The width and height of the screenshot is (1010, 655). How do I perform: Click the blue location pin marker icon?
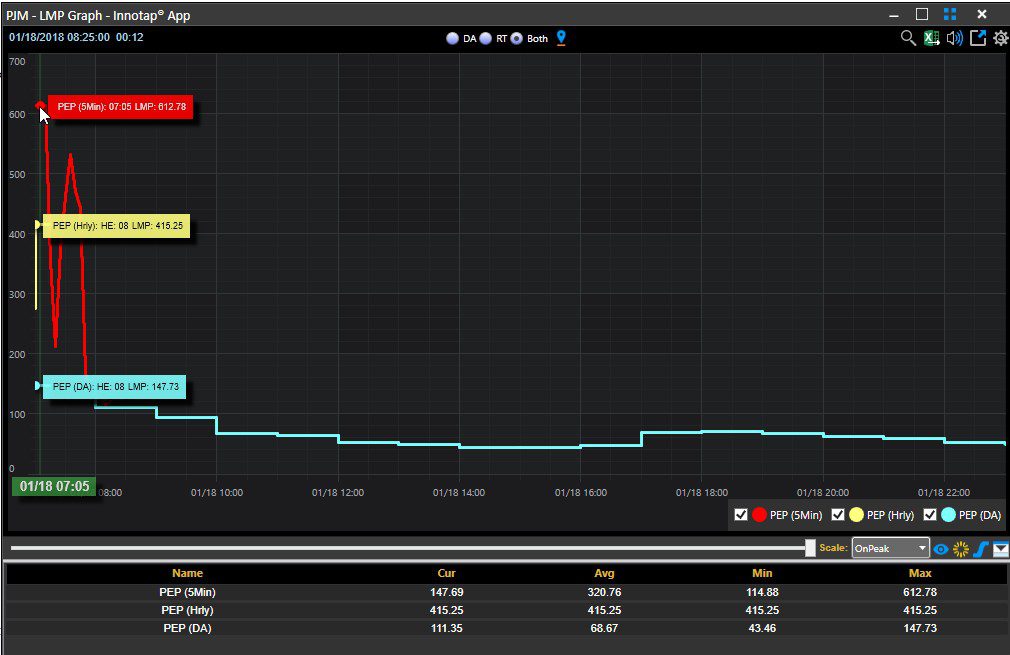tap(561, 38)
